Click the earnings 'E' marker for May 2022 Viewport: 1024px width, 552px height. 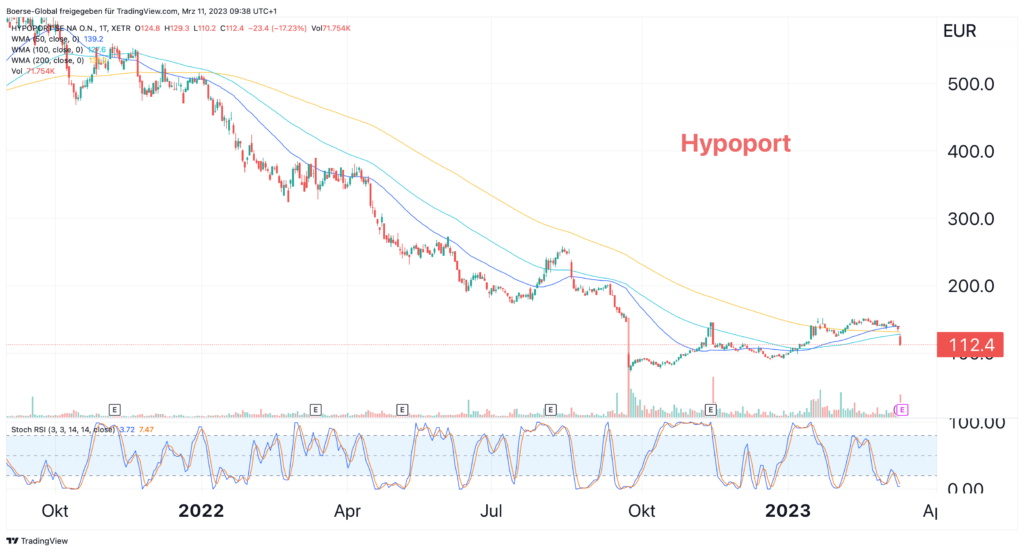(x=402, y=410)
